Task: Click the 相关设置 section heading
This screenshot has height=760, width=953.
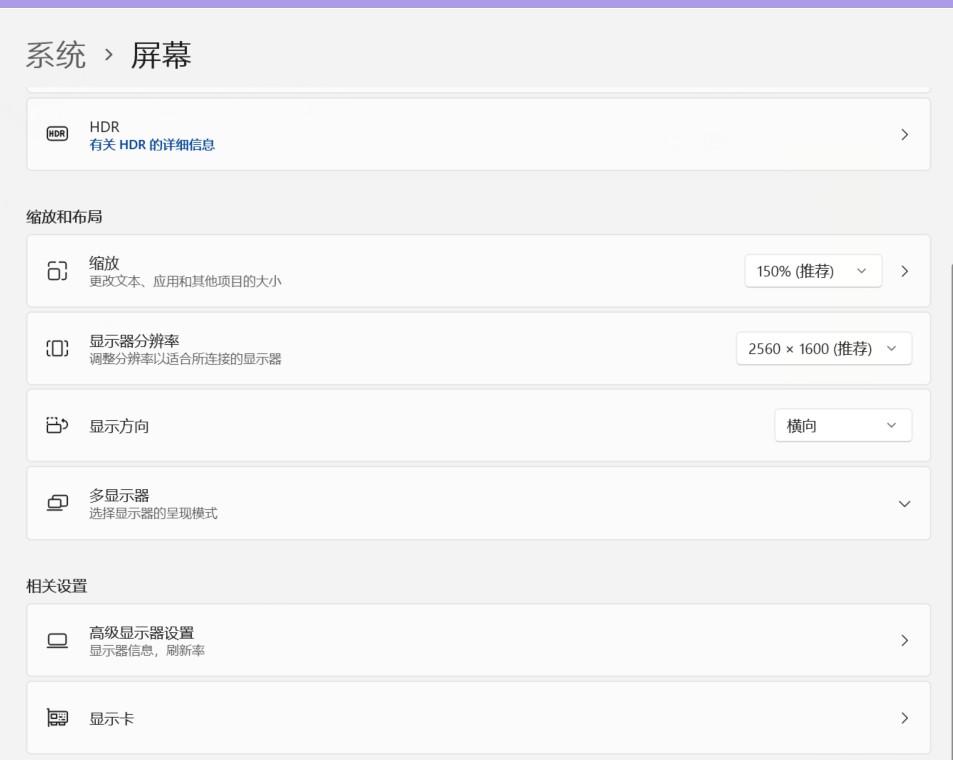Action: 57,586
